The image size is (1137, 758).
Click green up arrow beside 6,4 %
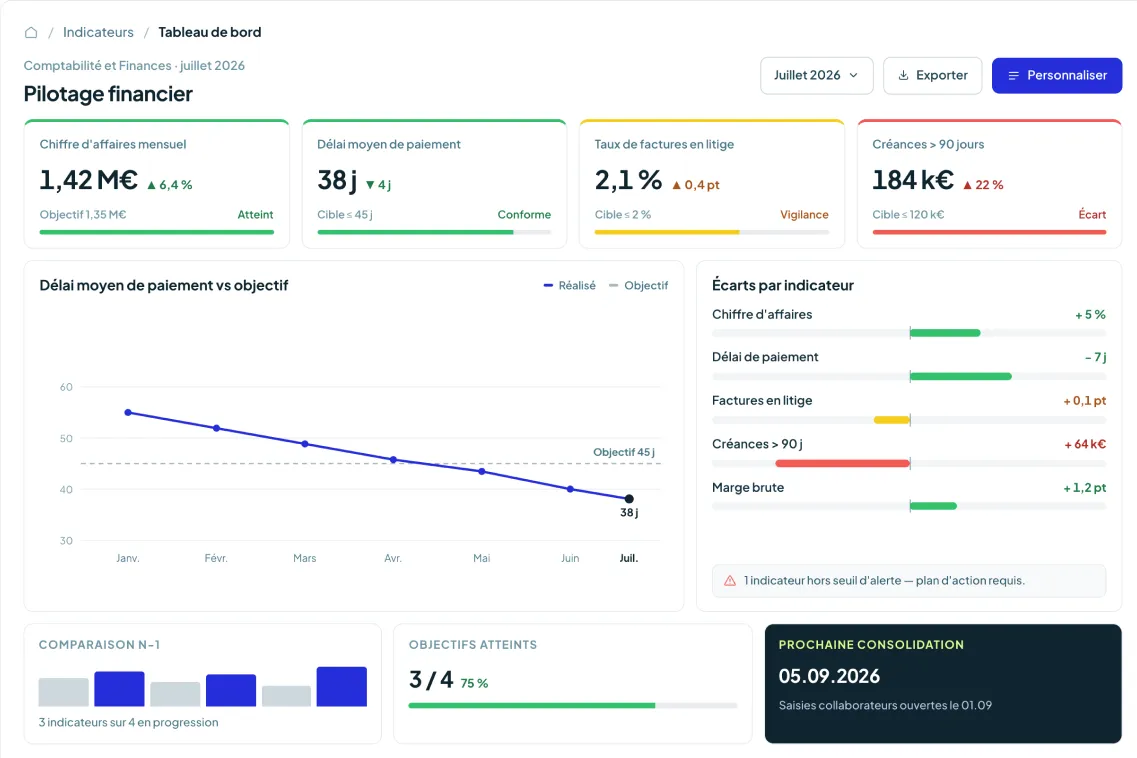pos(152,185)
